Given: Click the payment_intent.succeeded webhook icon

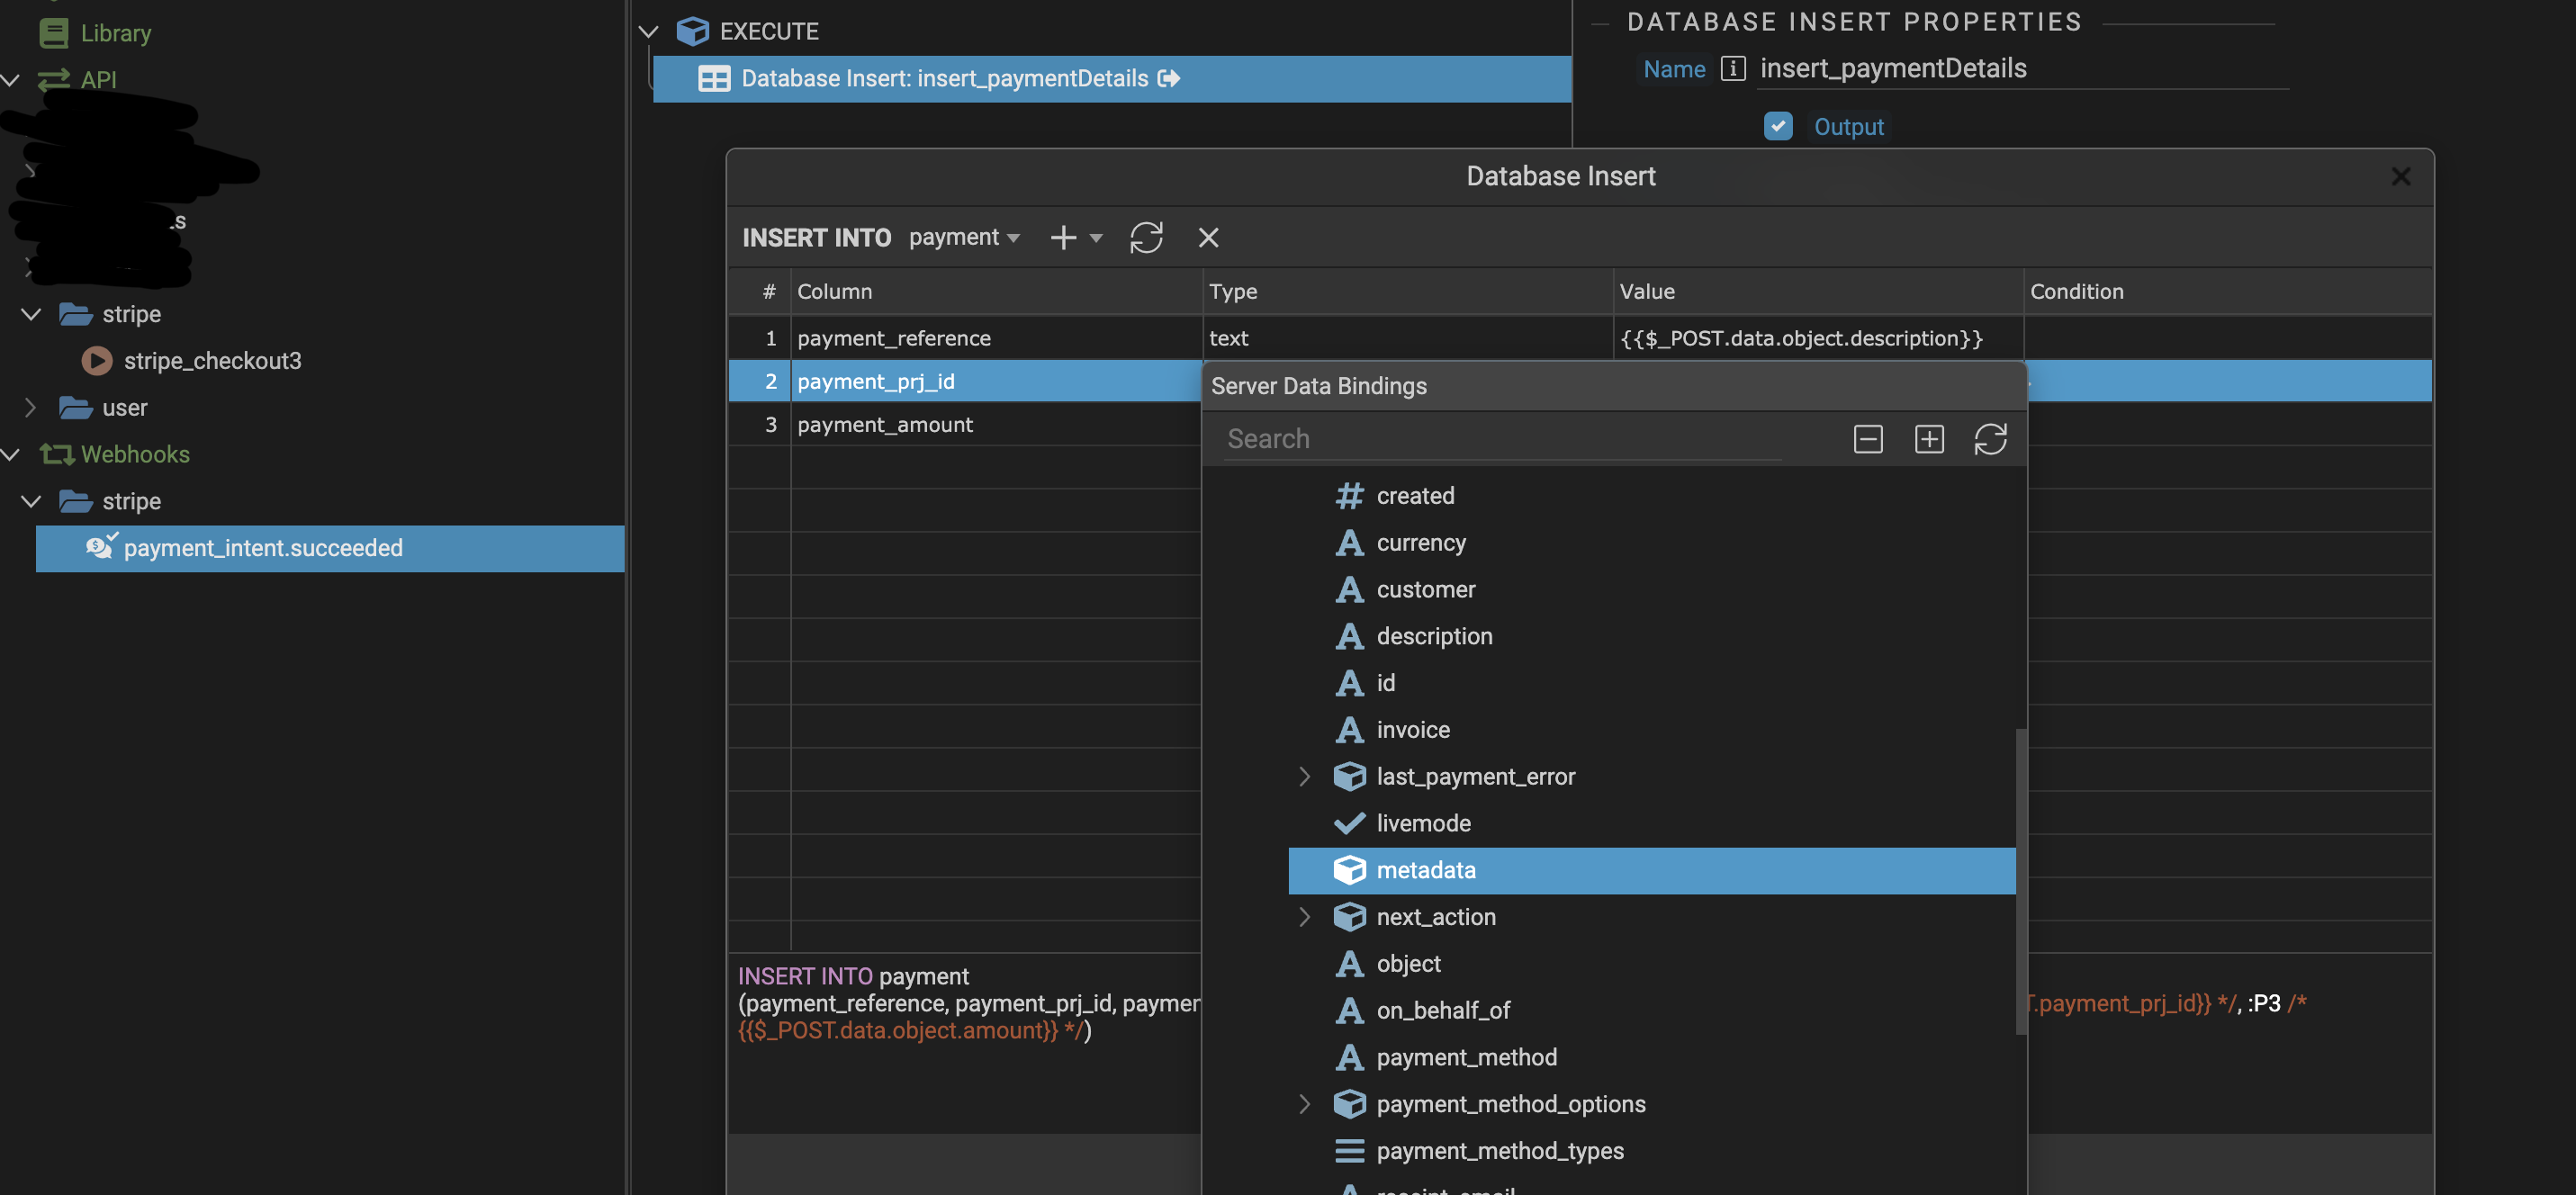Looking at the screenshot, I should 100,546.
